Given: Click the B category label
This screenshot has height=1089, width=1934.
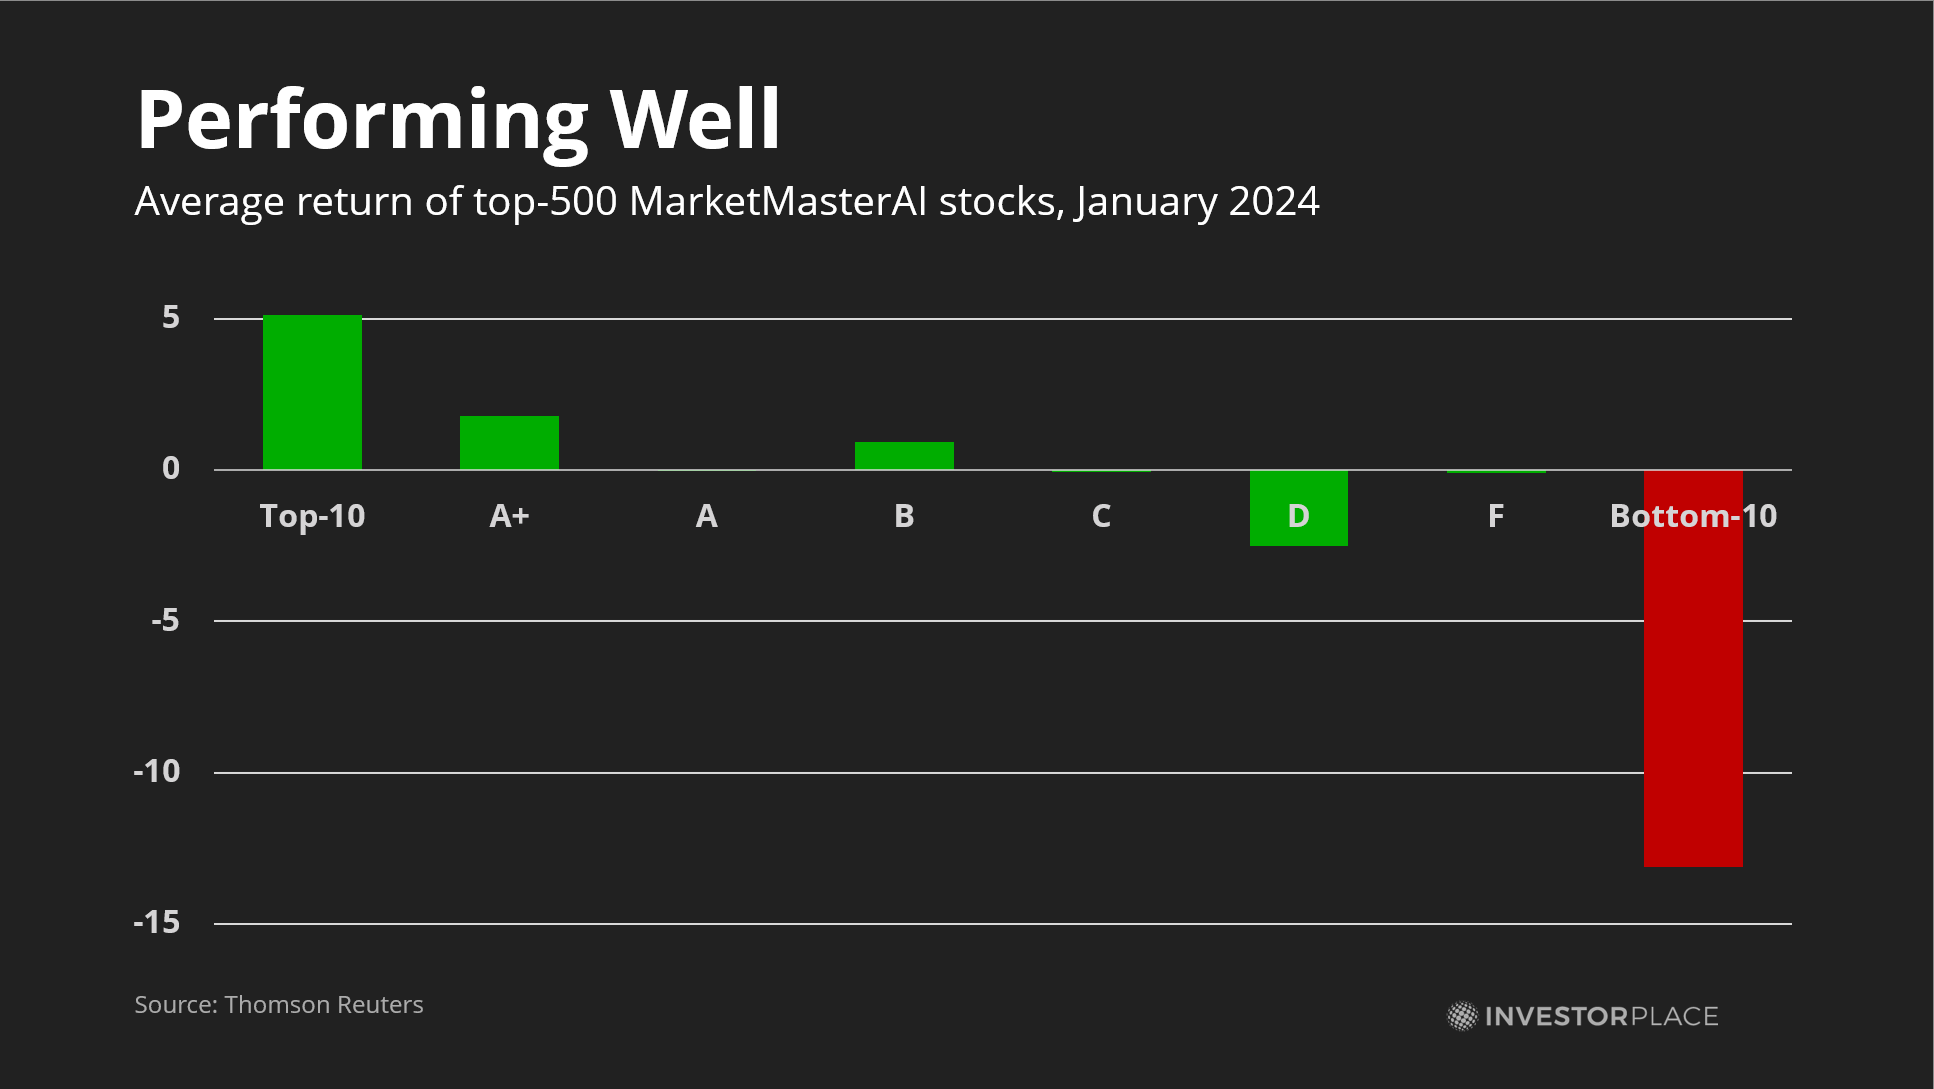Looking at the screenshot, I should click(904, 516).
